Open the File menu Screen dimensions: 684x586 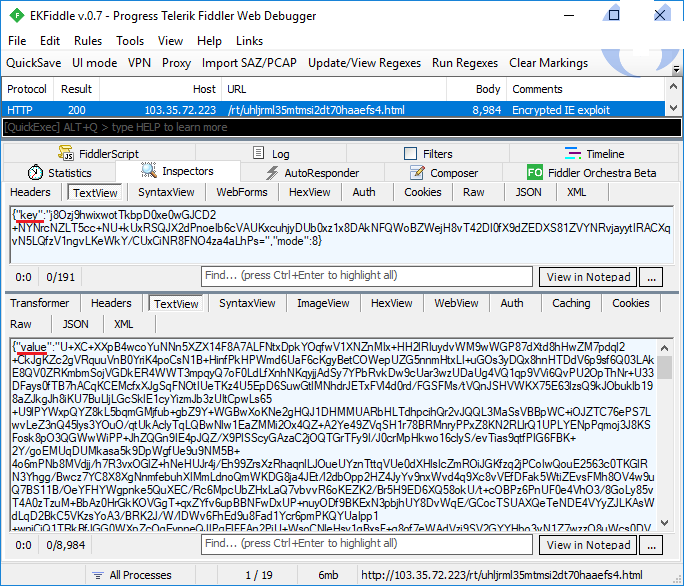[x=17, y=41]
